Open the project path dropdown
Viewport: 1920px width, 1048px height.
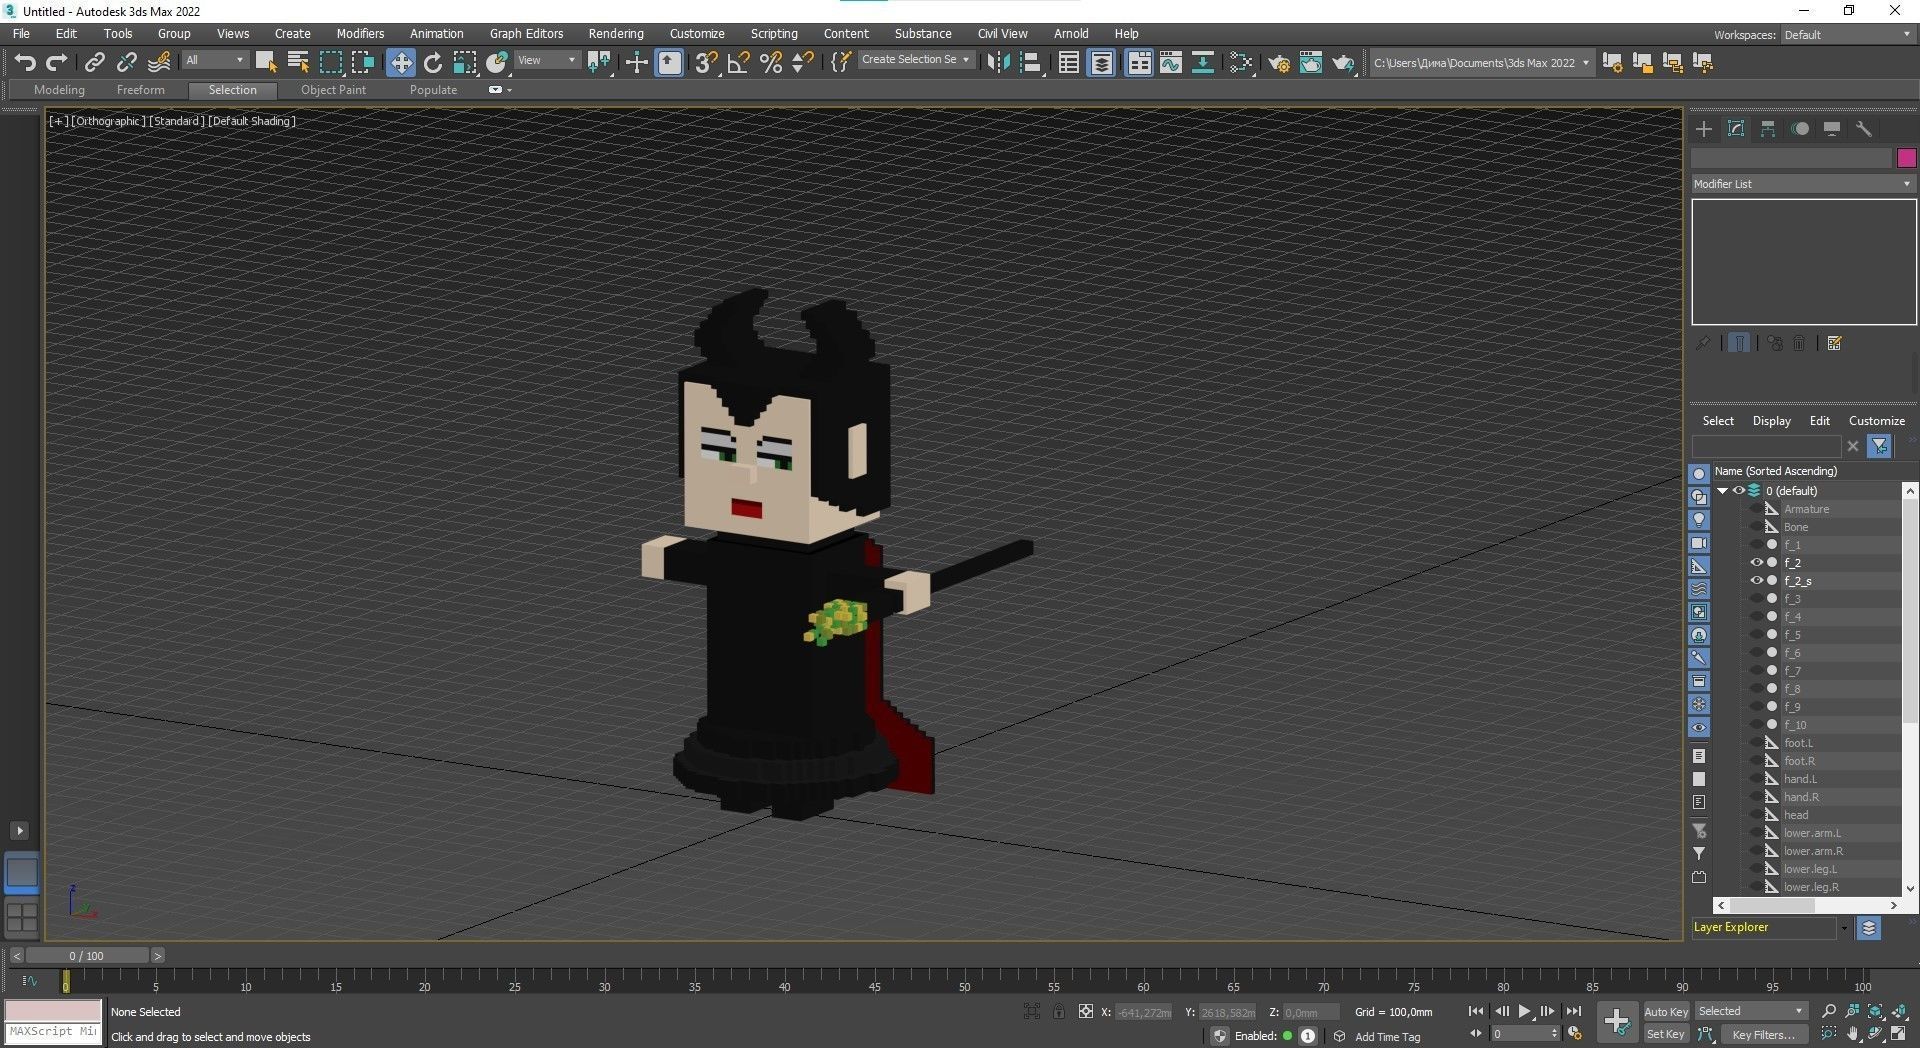click(1481, 62)
